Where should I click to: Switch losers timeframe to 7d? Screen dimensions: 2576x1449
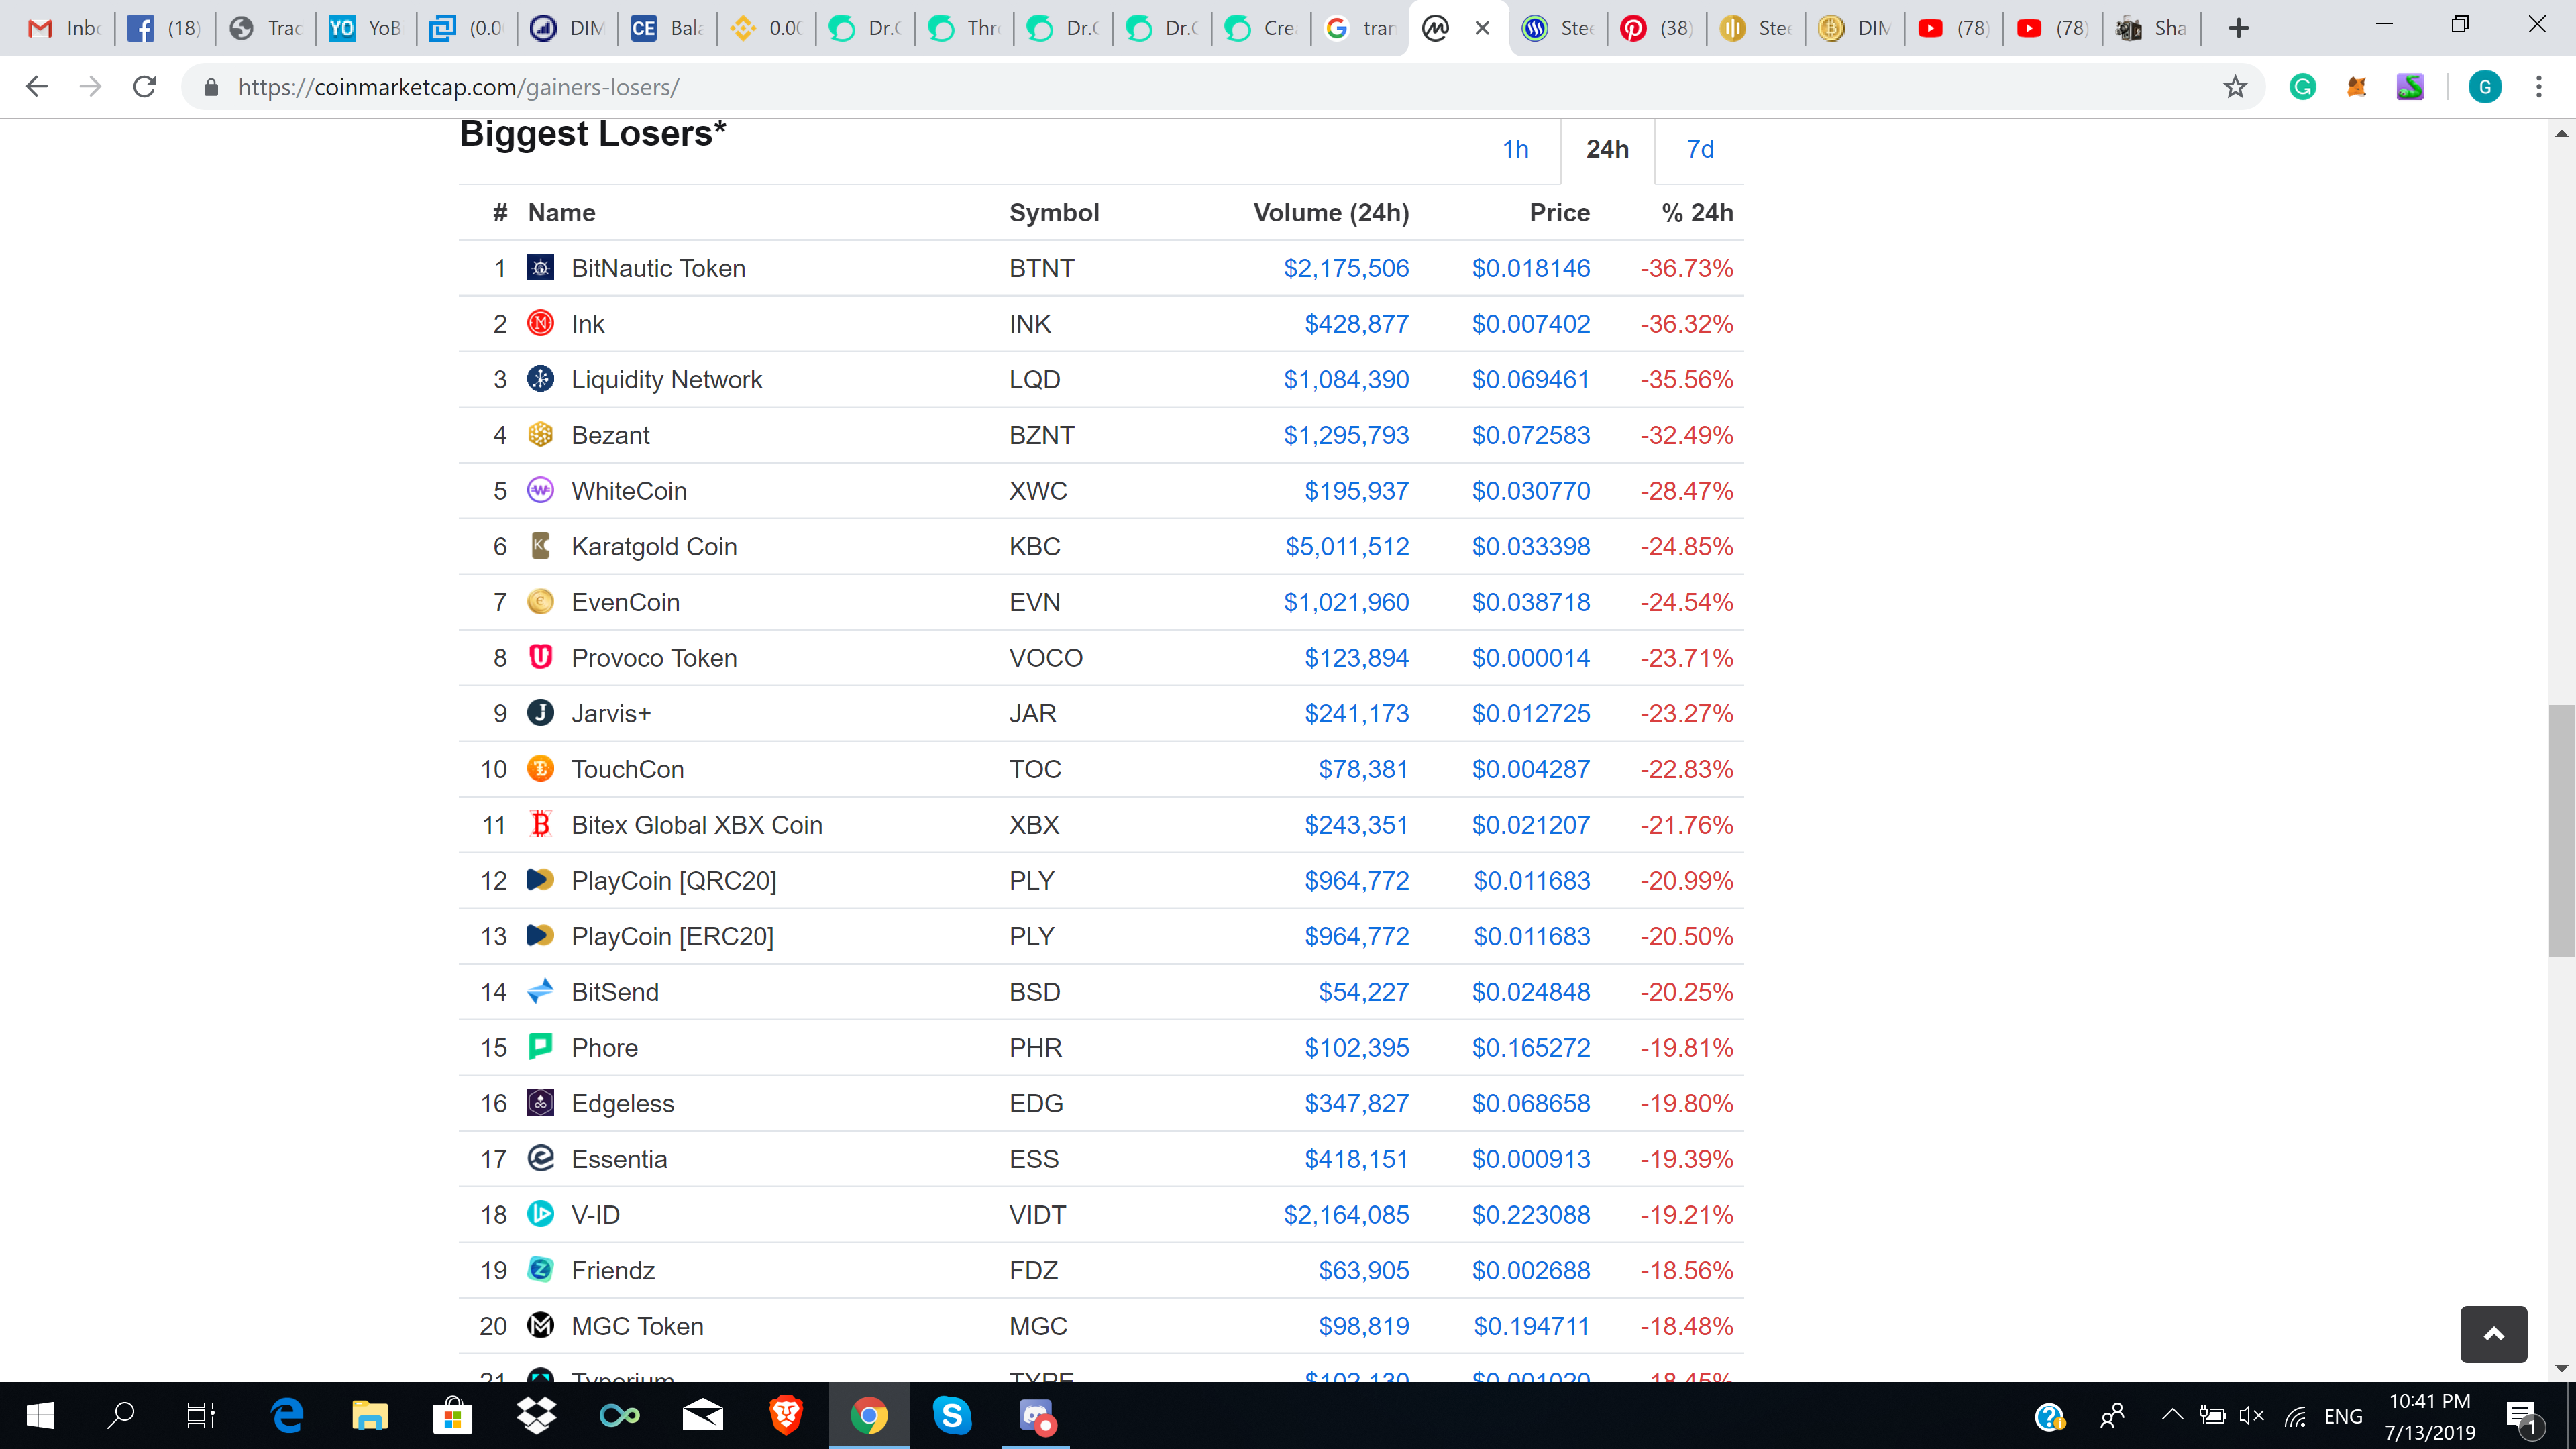pyautogui.click(x=1700, y=149)
